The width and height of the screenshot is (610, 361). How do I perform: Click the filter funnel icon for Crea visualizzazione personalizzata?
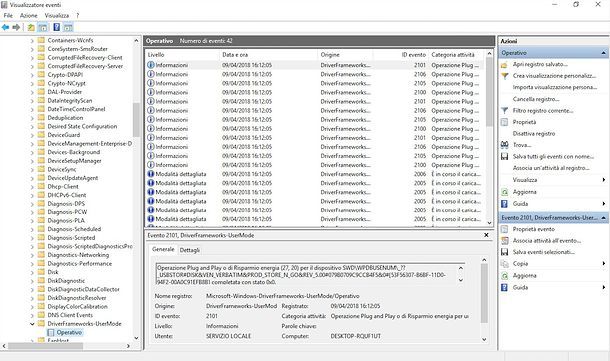[x=504, y=76]
